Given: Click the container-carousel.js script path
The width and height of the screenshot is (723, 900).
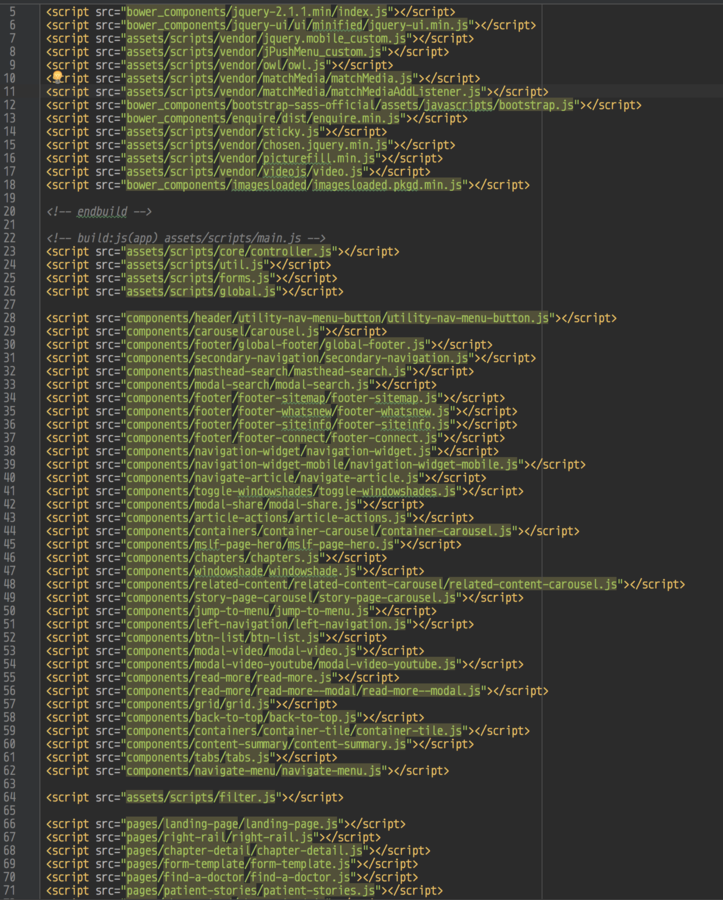Looking at the screenshot, I should 319,531.
